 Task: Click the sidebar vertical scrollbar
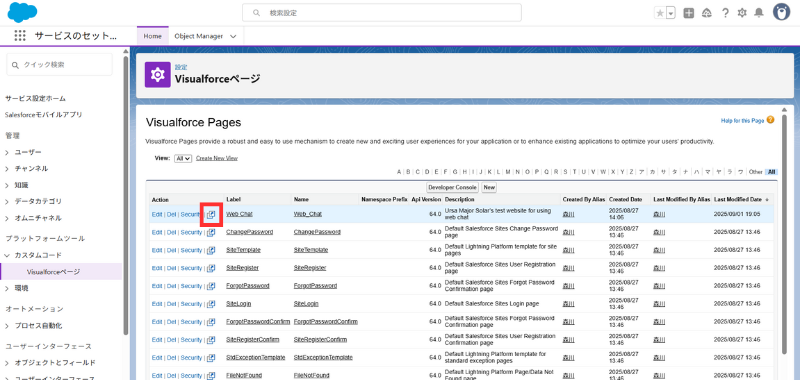[x=126, y=194]
